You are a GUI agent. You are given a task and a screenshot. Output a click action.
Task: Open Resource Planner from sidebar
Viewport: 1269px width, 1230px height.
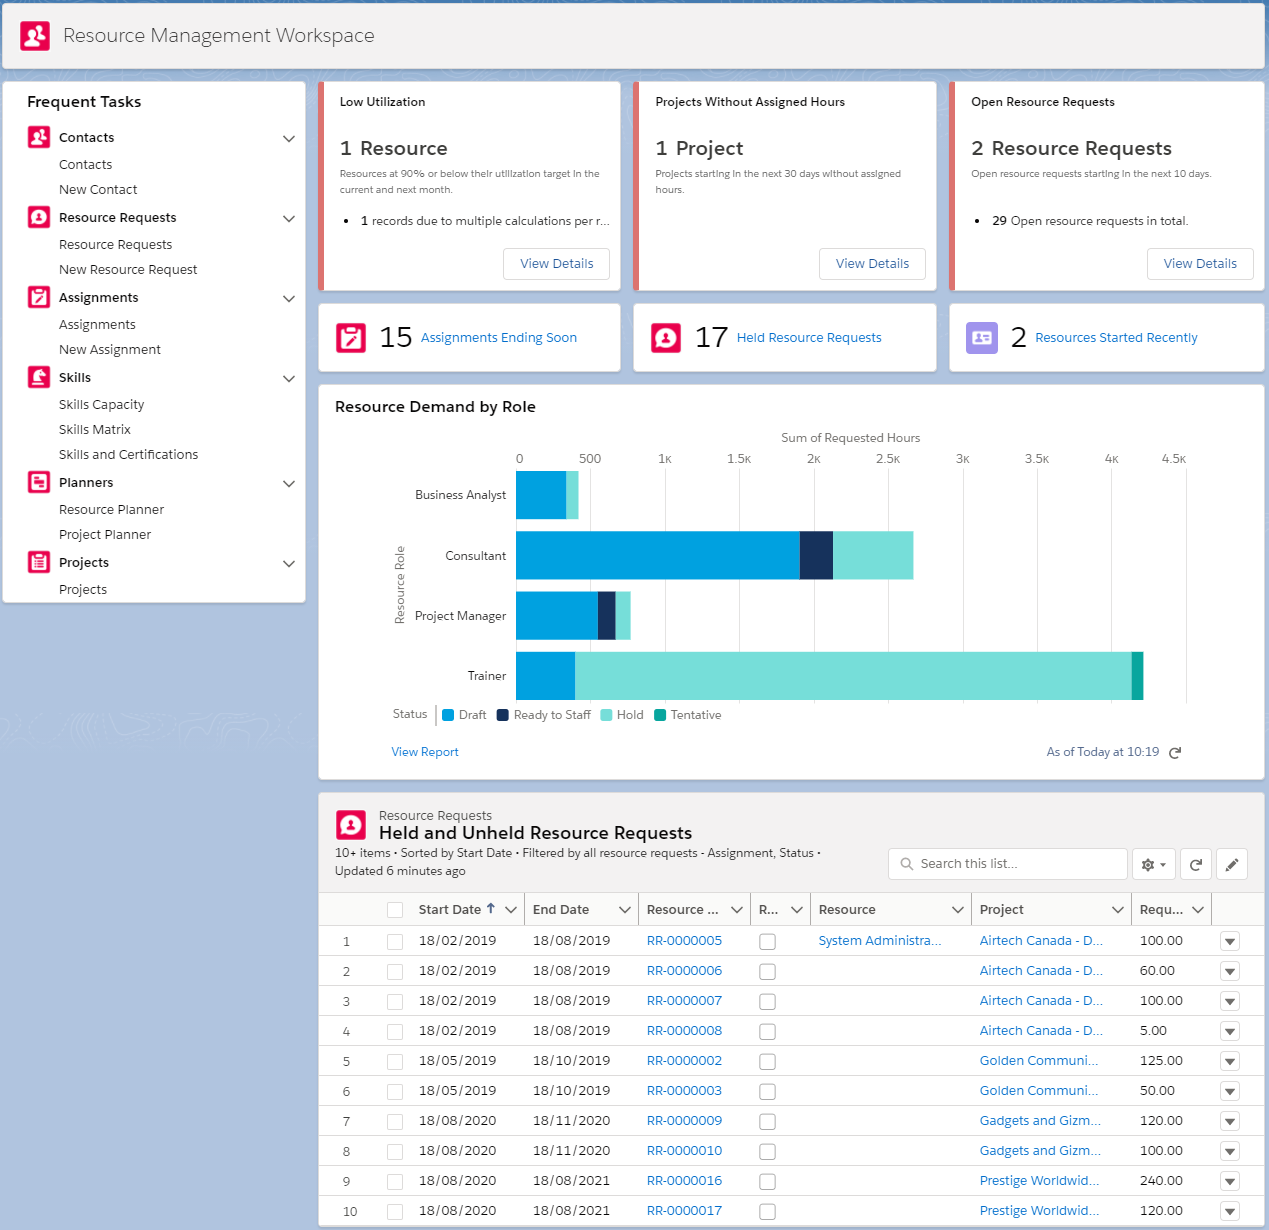111,510
